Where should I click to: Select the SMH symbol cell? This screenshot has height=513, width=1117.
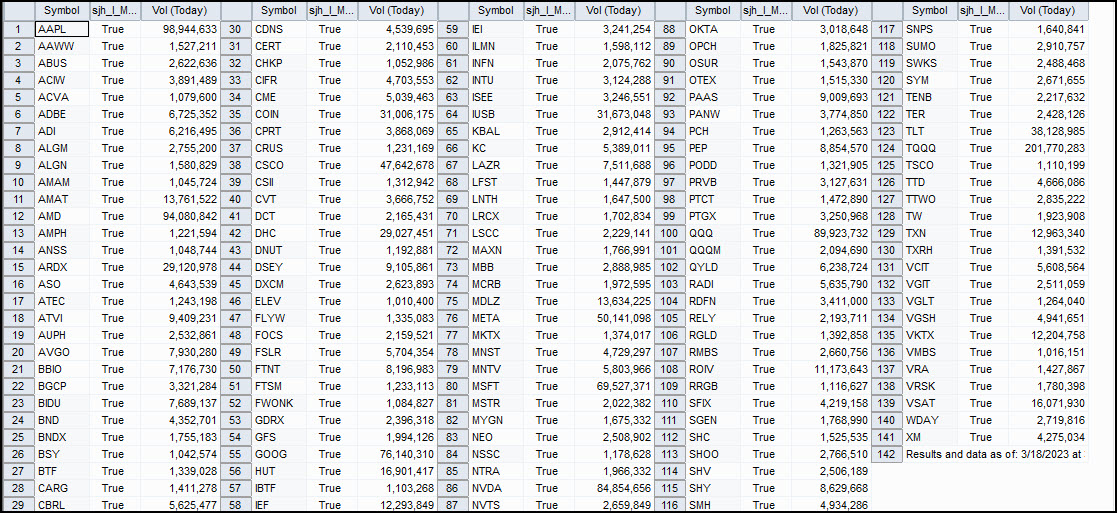click(713, 504)
